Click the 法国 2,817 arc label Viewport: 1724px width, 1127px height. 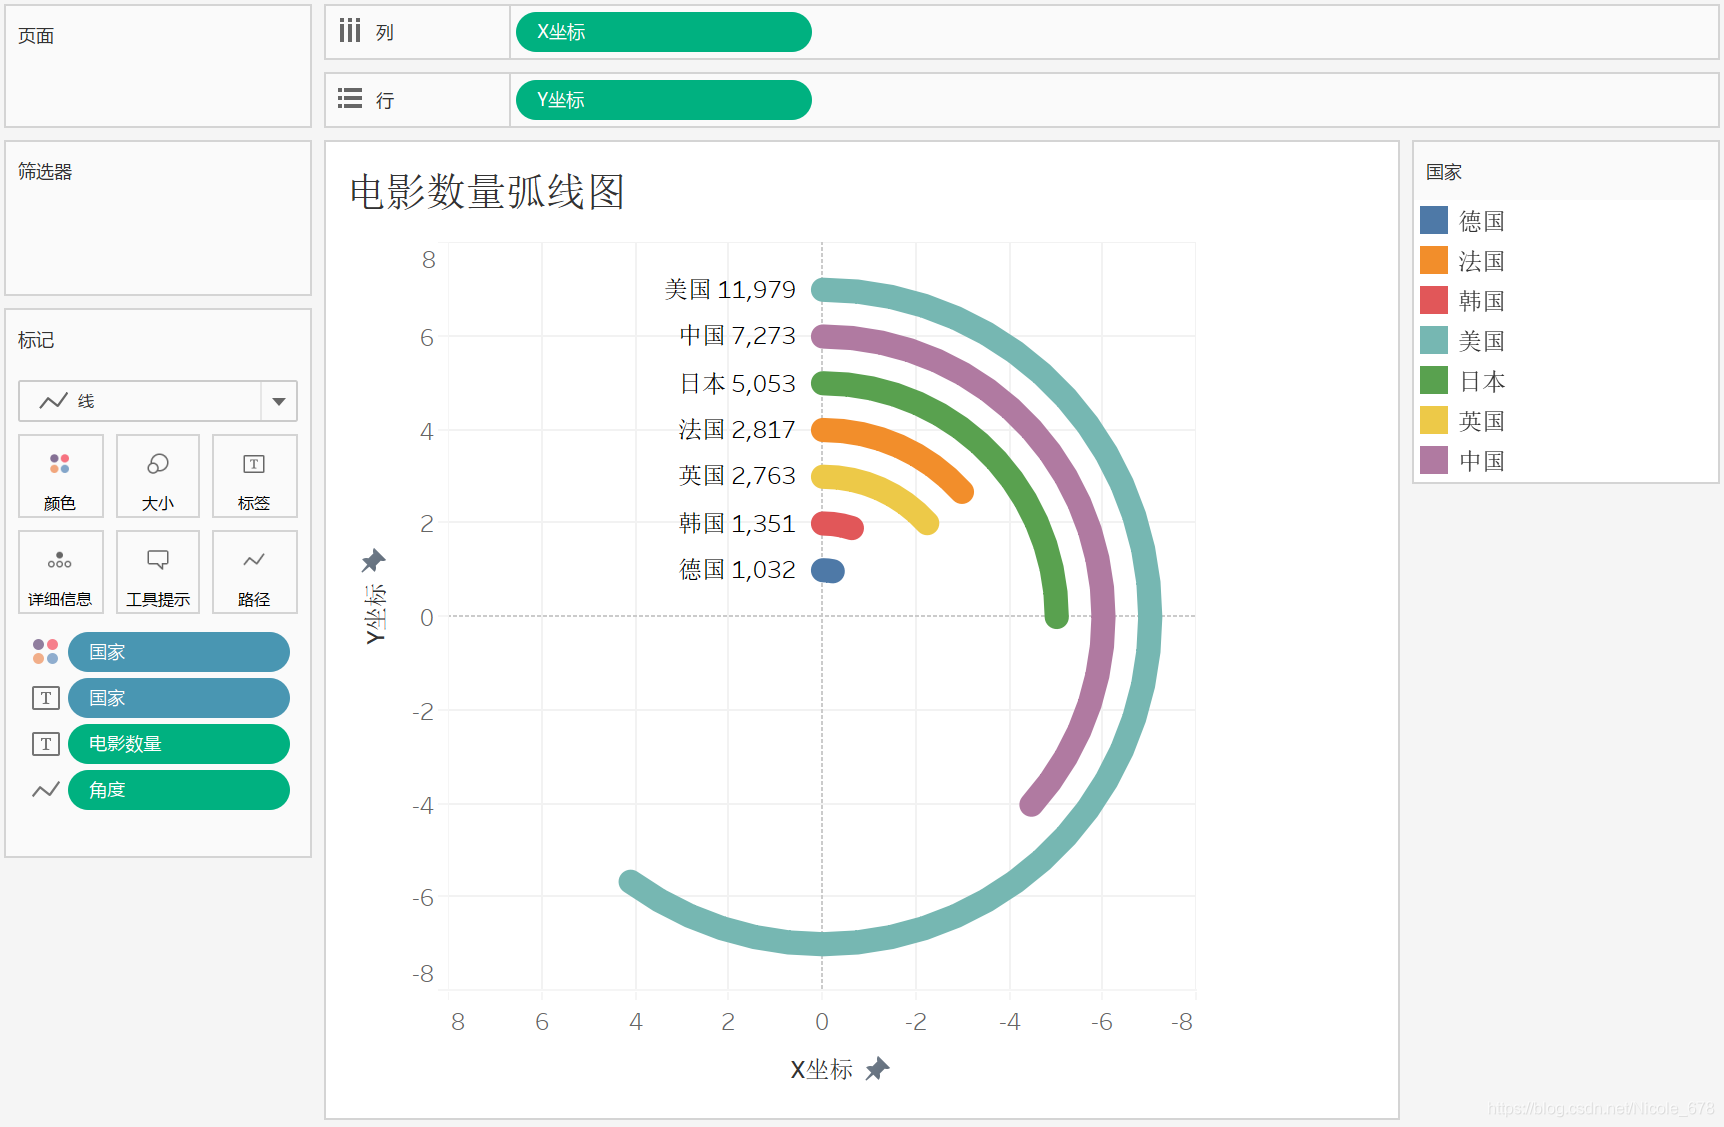pyautogui.click(x=737, y=429)
